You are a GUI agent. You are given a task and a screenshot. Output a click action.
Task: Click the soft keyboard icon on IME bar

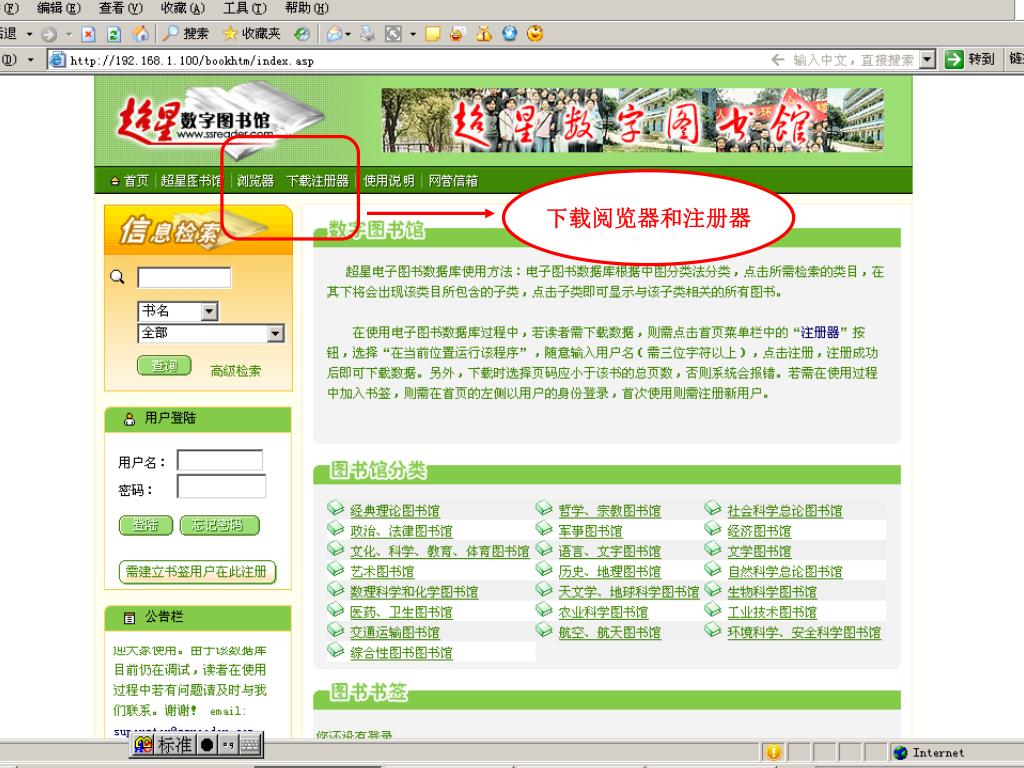[249, 744]
